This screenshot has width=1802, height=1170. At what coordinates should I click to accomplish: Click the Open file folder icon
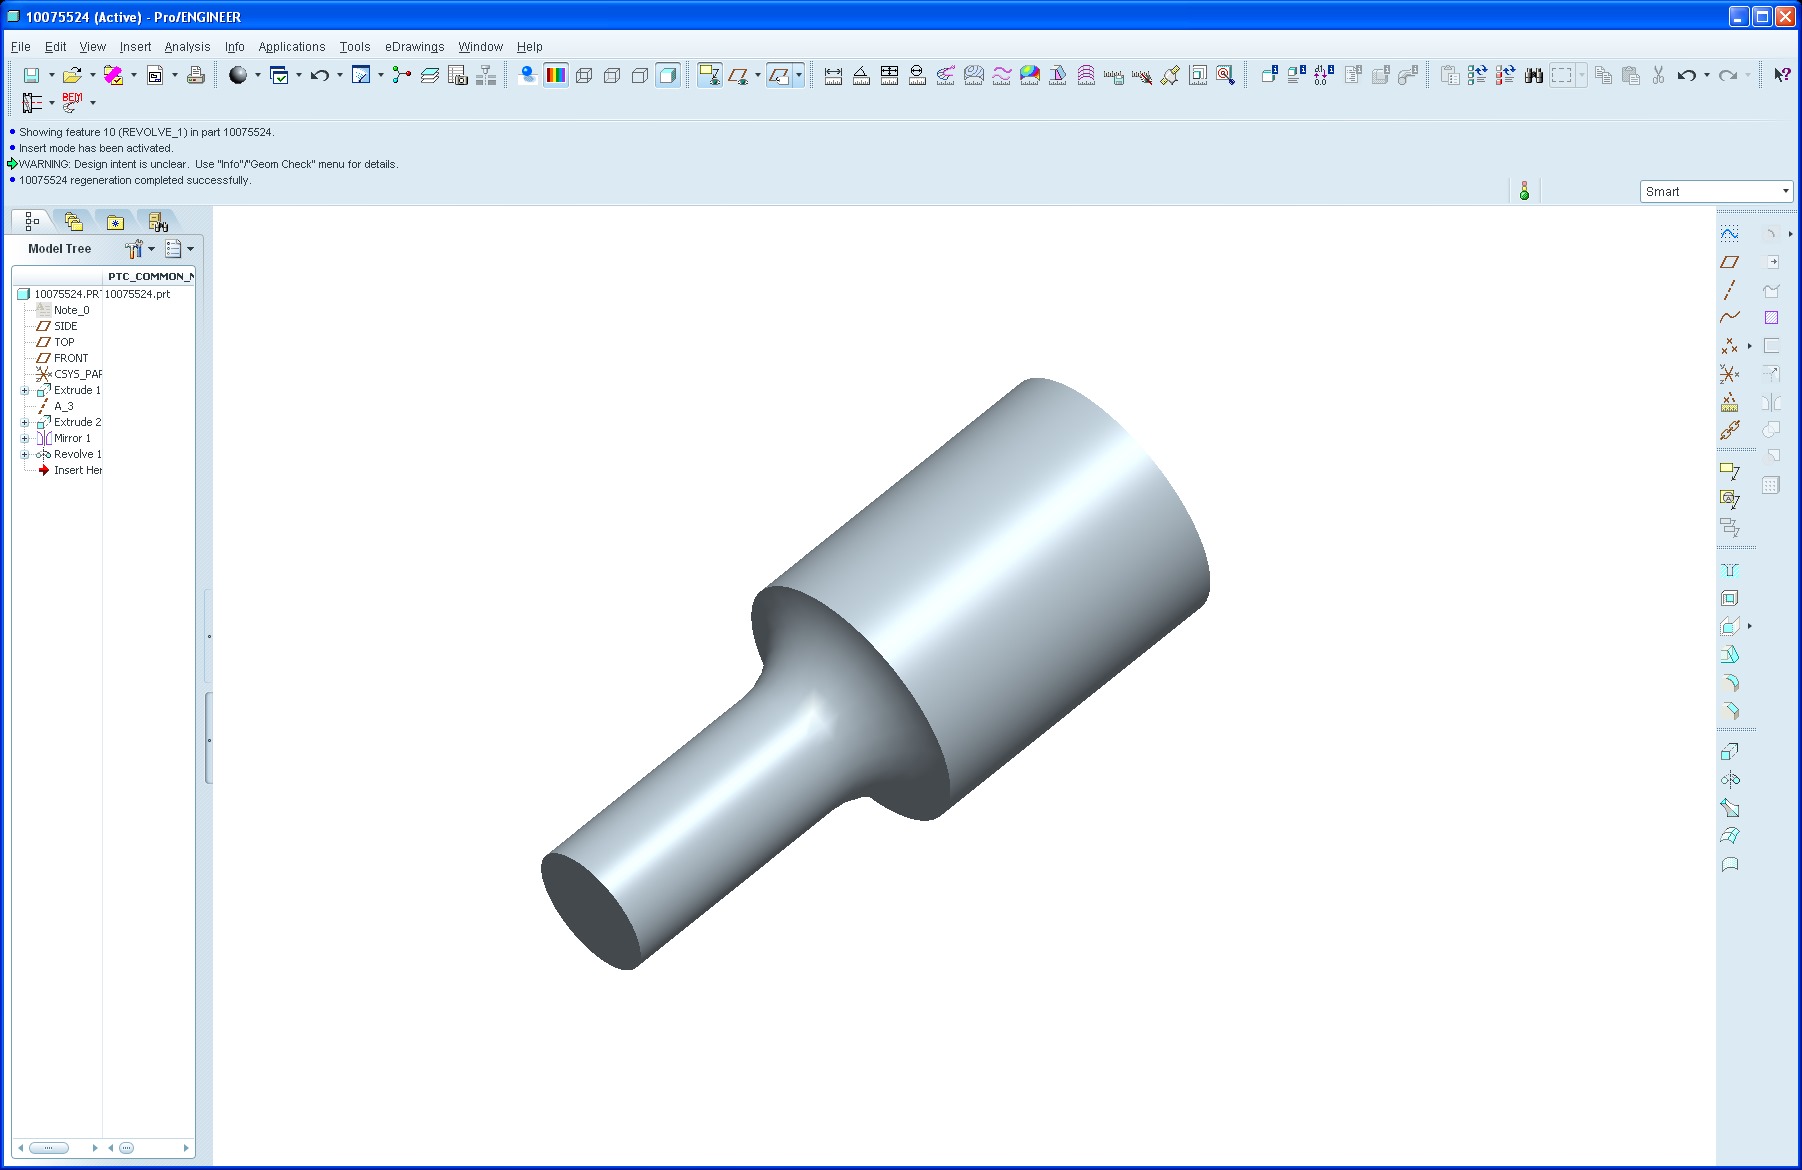(x=71, y=75)
